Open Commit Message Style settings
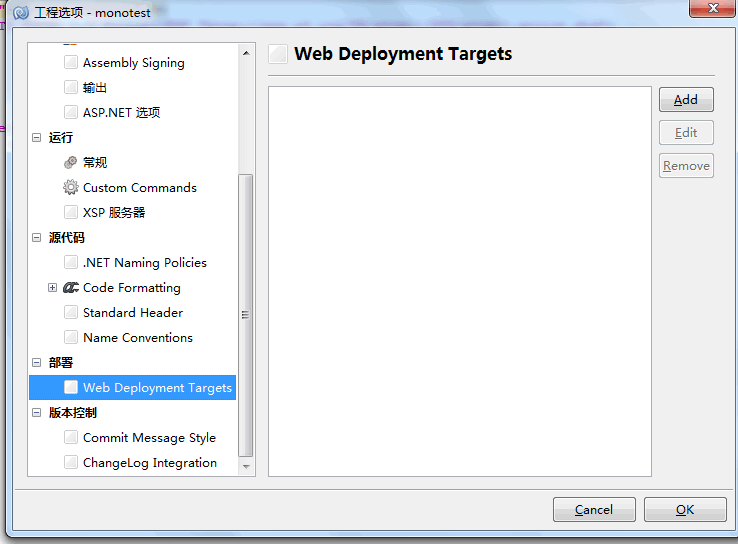This screenshot has height=544, width=738. [x=149, y=438]
